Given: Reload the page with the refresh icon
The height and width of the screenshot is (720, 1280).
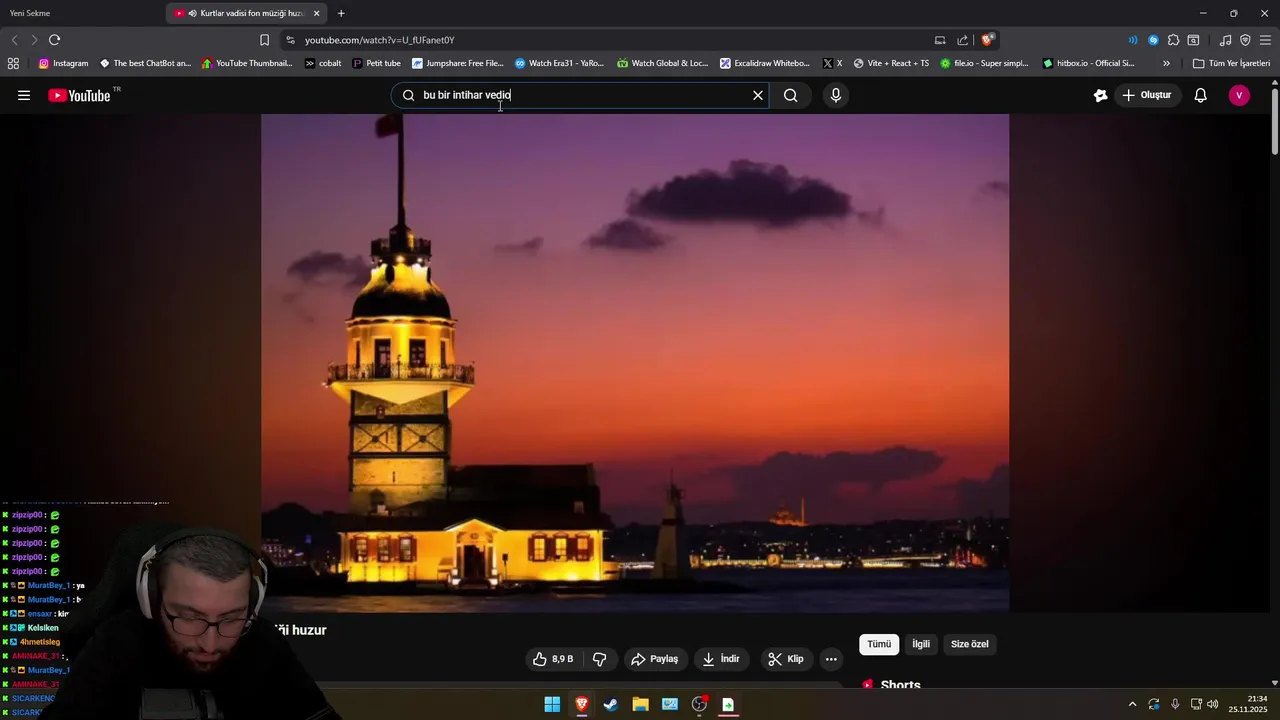Looking at the screenshot, I should pyautogui.click(x=54, y=40).
